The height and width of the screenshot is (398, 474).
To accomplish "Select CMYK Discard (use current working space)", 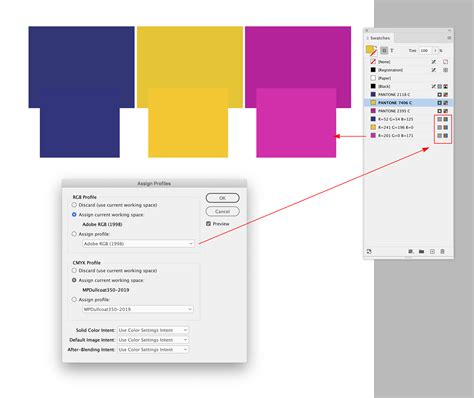I will pos(74,270).
